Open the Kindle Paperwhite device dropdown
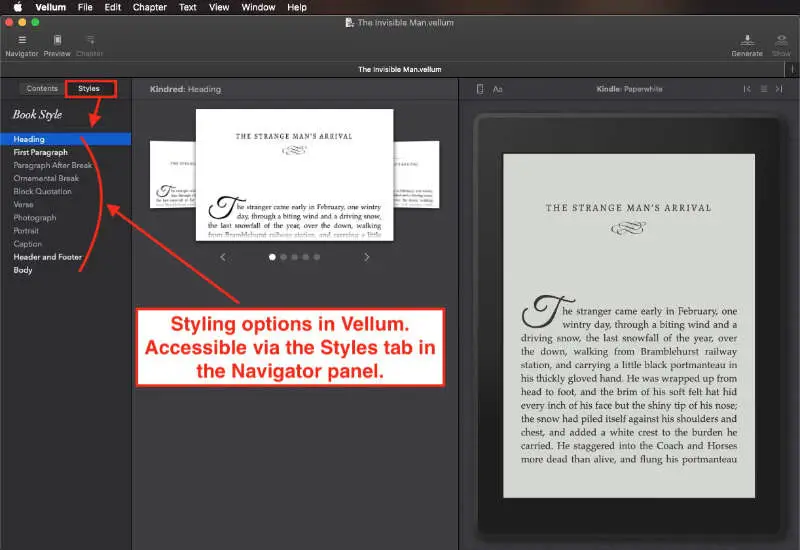This screenshot has width=800, height=550. pyautogui.click(x=629, y=89)
